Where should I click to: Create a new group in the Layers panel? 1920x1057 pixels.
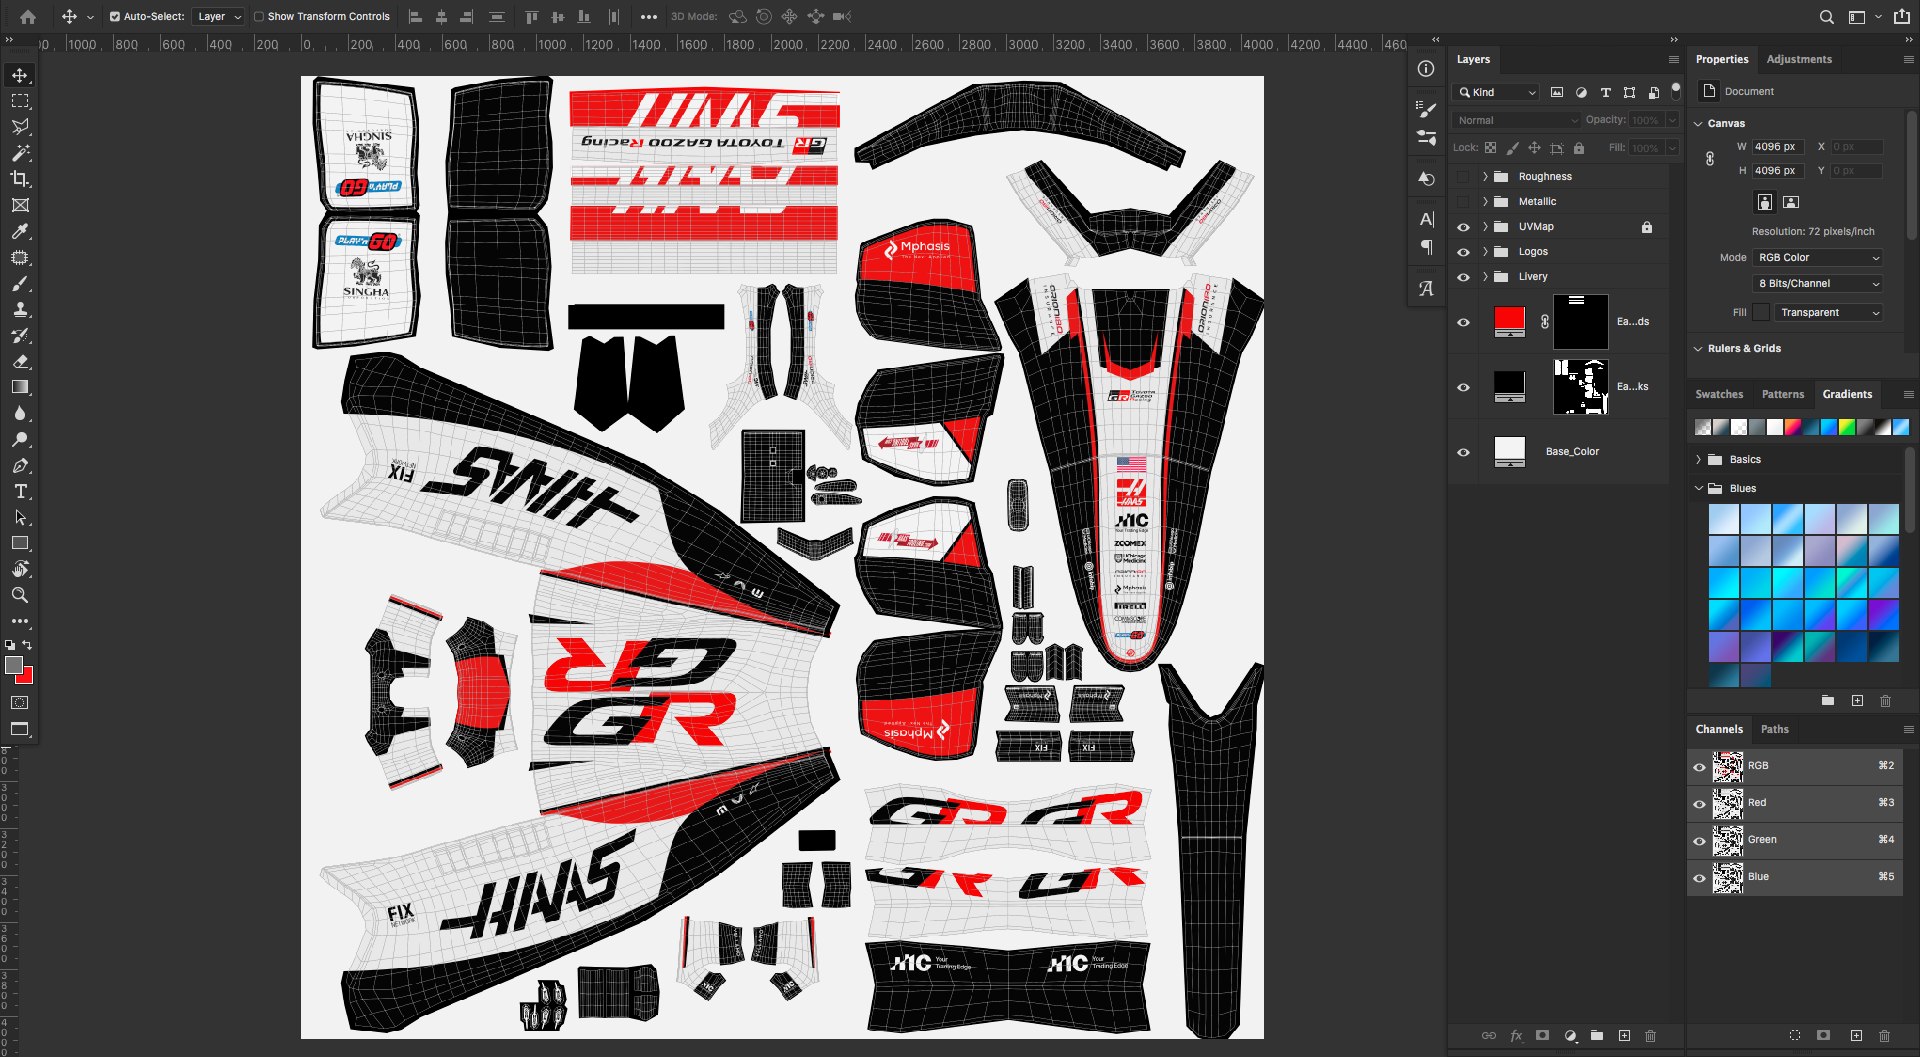pyautogui.click(x=1597, y=1036)
